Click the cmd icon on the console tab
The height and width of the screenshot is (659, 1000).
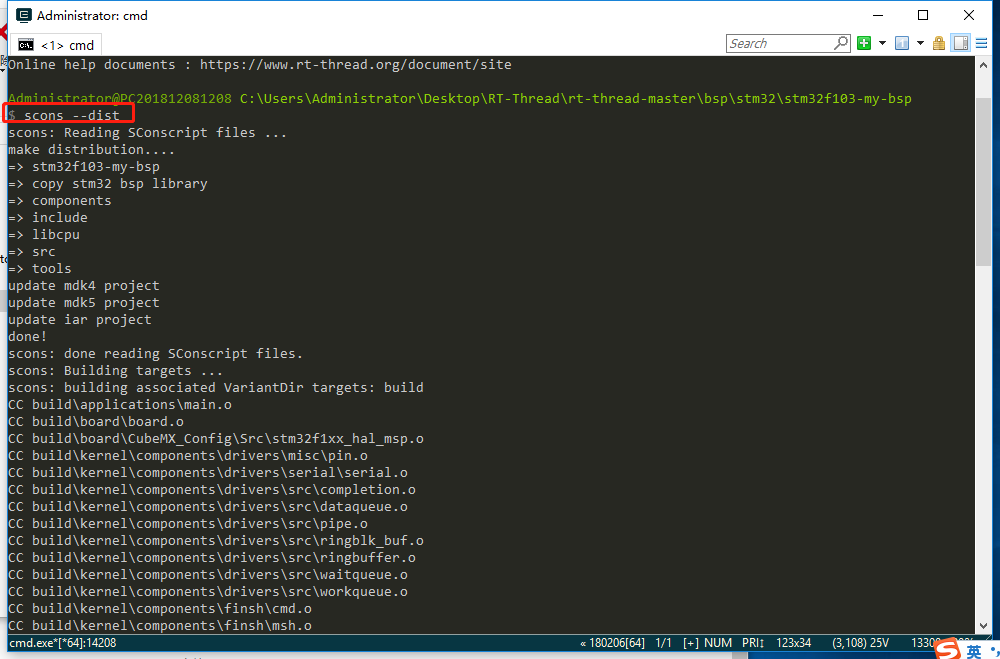click(x=26, y=45)
